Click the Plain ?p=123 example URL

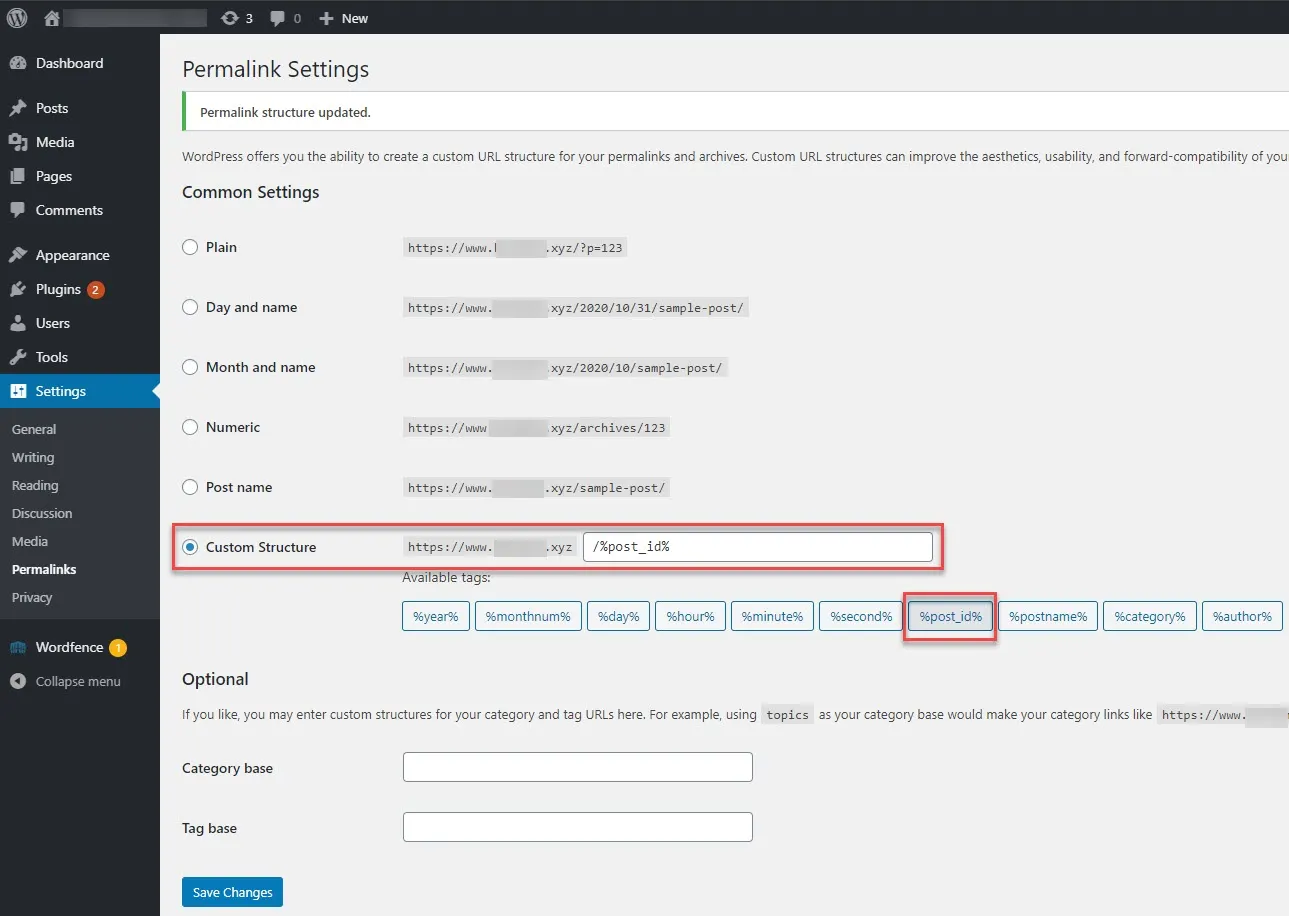pyautogui.click(x=515, y=247)
